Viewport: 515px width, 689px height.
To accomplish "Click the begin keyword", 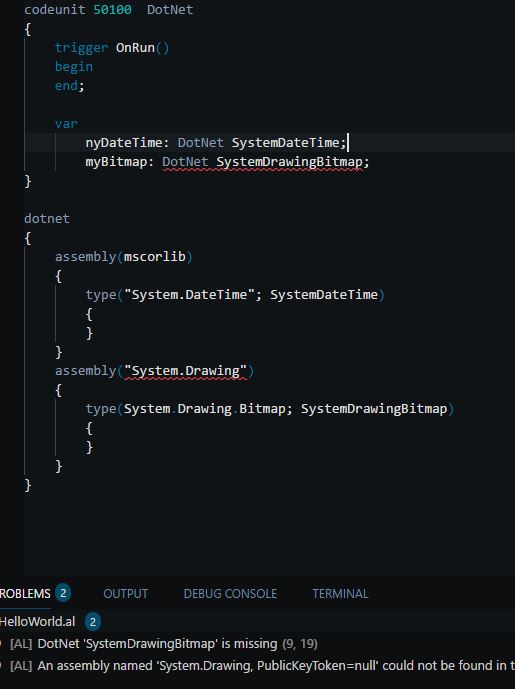I will 74,67.
